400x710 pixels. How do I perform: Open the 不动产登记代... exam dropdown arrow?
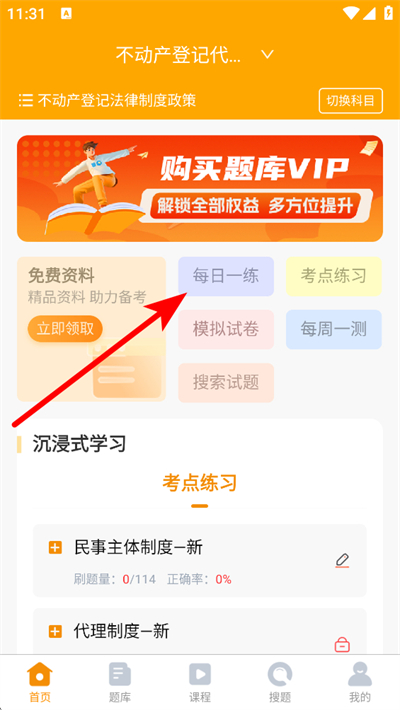tap(267, 55)
